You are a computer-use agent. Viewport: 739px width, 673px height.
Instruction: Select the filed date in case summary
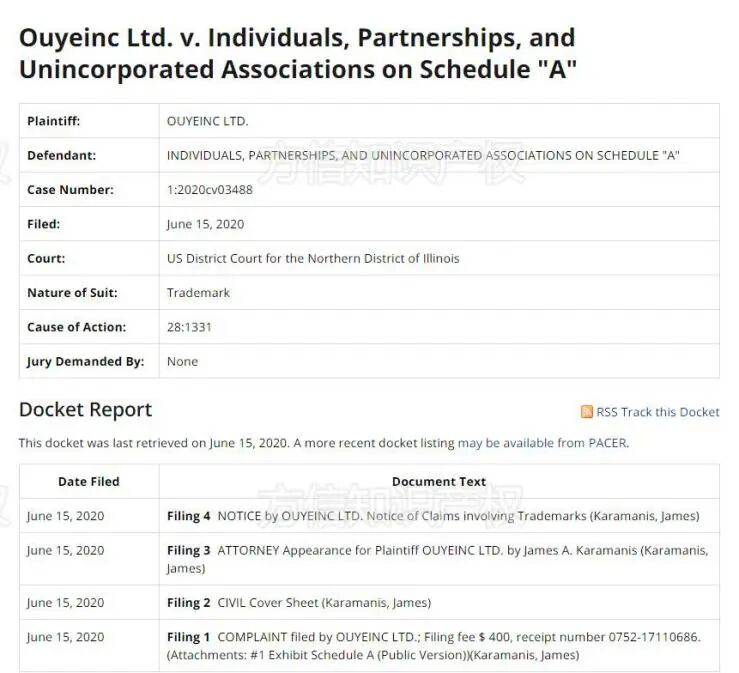coord(205,224)
